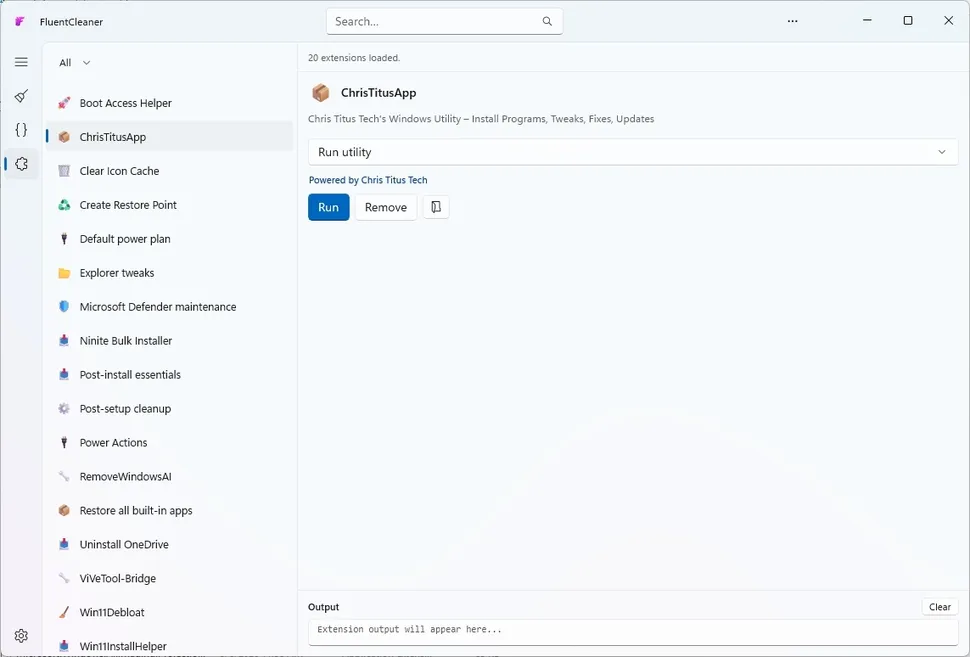Click the chevron arrow of Run utility dropdown

coord(942,152)
